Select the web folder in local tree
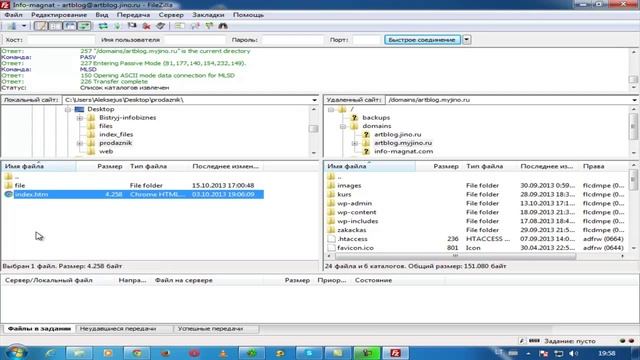The width and height of the screenshot is (640, 360). 106,151
